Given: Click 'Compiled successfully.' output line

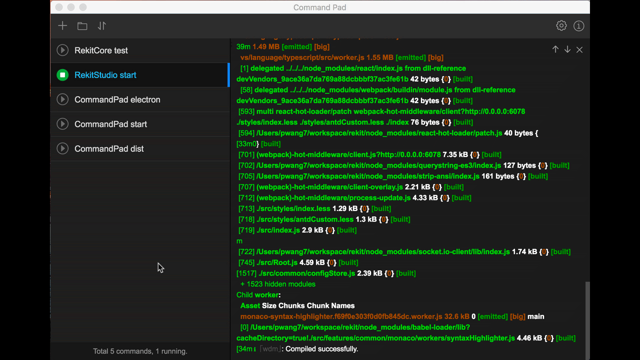Looking at the screenshot, I should pyautogui.click(x=322, y=349).
